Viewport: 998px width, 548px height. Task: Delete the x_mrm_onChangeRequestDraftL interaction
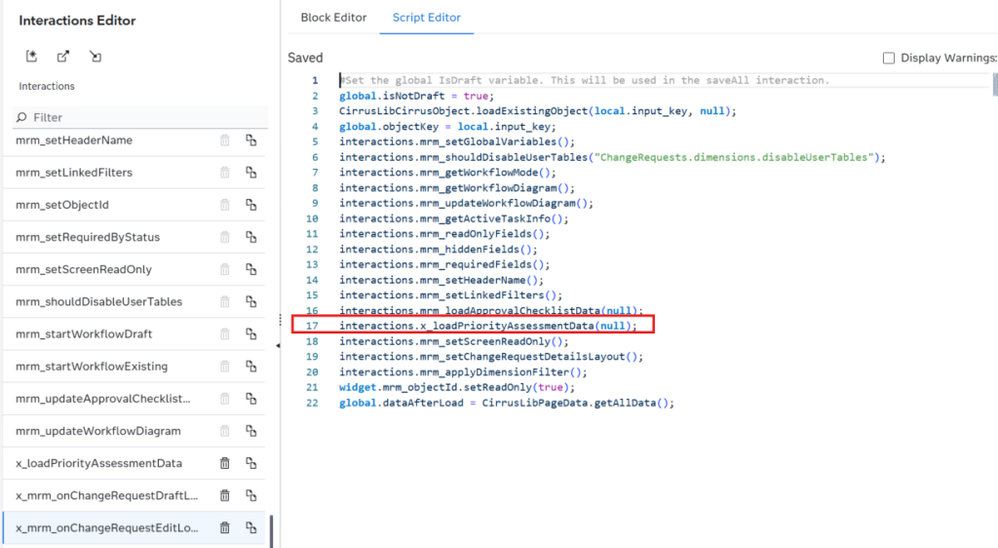225,495
